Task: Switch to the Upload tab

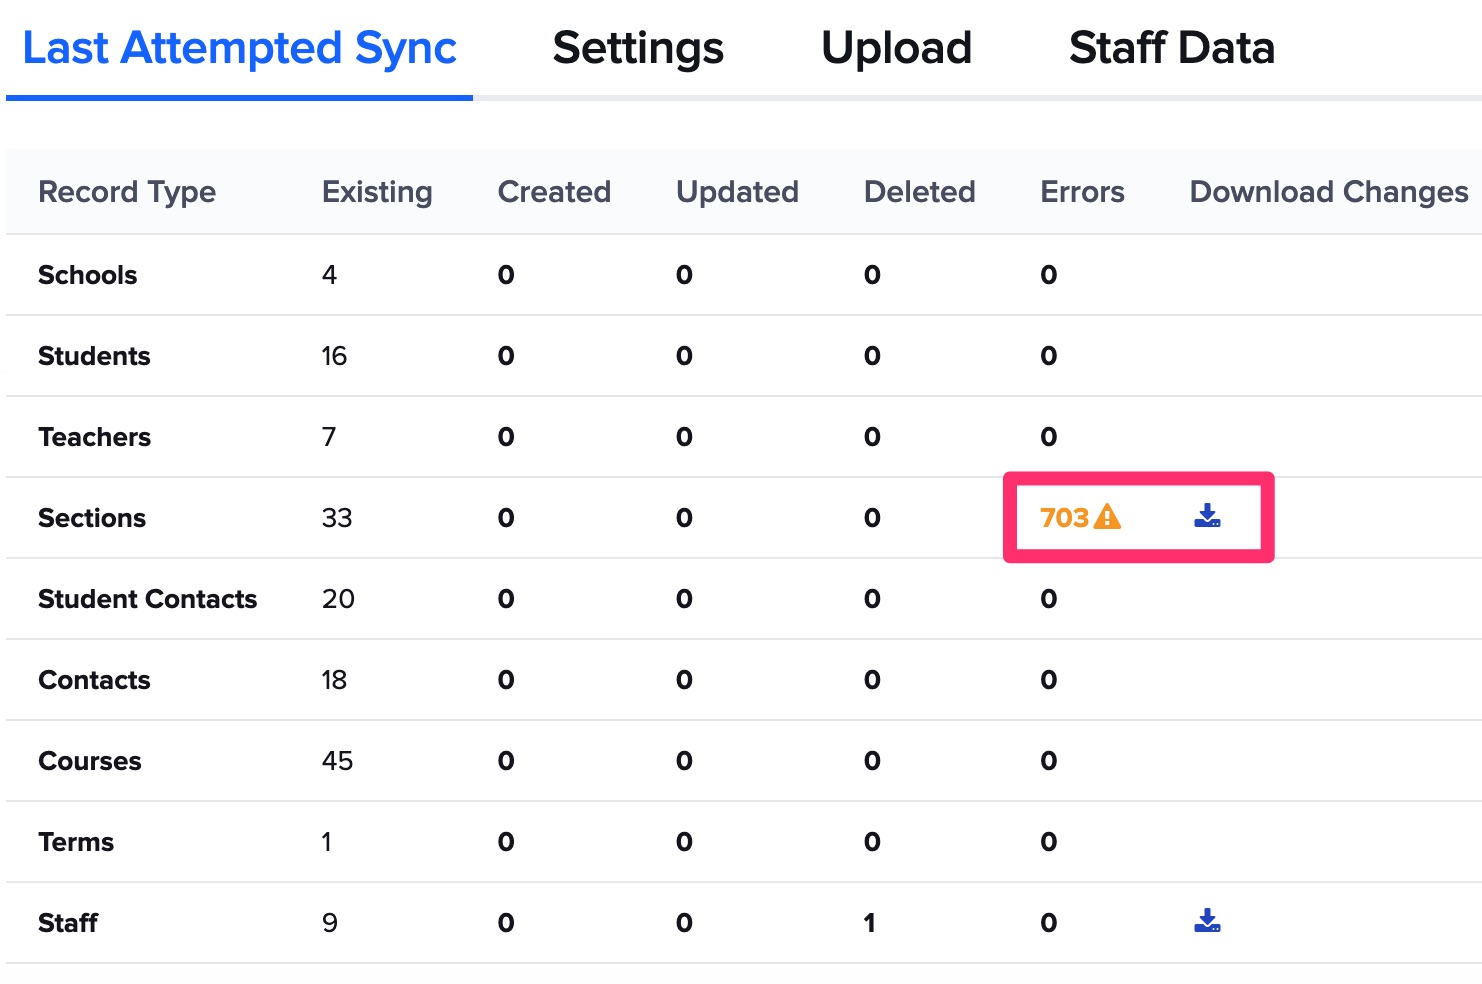Action: (896, 47)
